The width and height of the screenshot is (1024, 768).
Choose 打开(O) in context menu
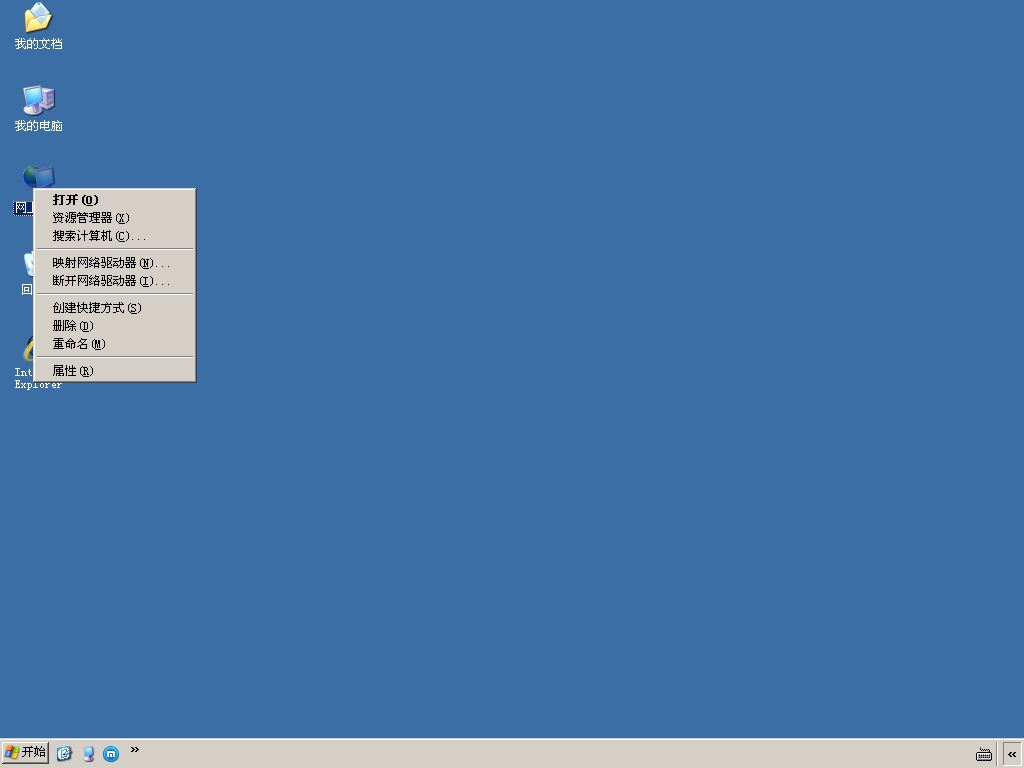click(x=115, y=200)
